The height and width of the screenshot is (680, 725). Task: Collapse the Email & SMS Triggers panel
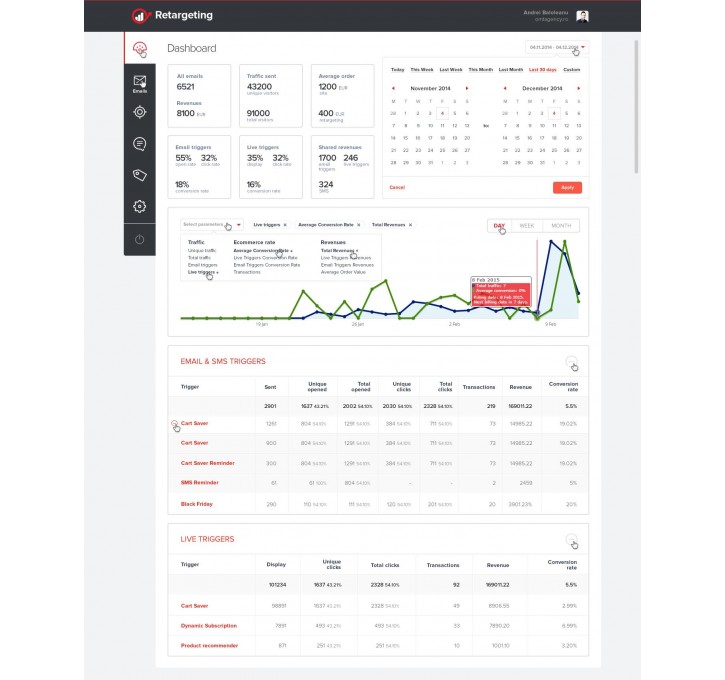pyautogui.click(x=571, y=361)
